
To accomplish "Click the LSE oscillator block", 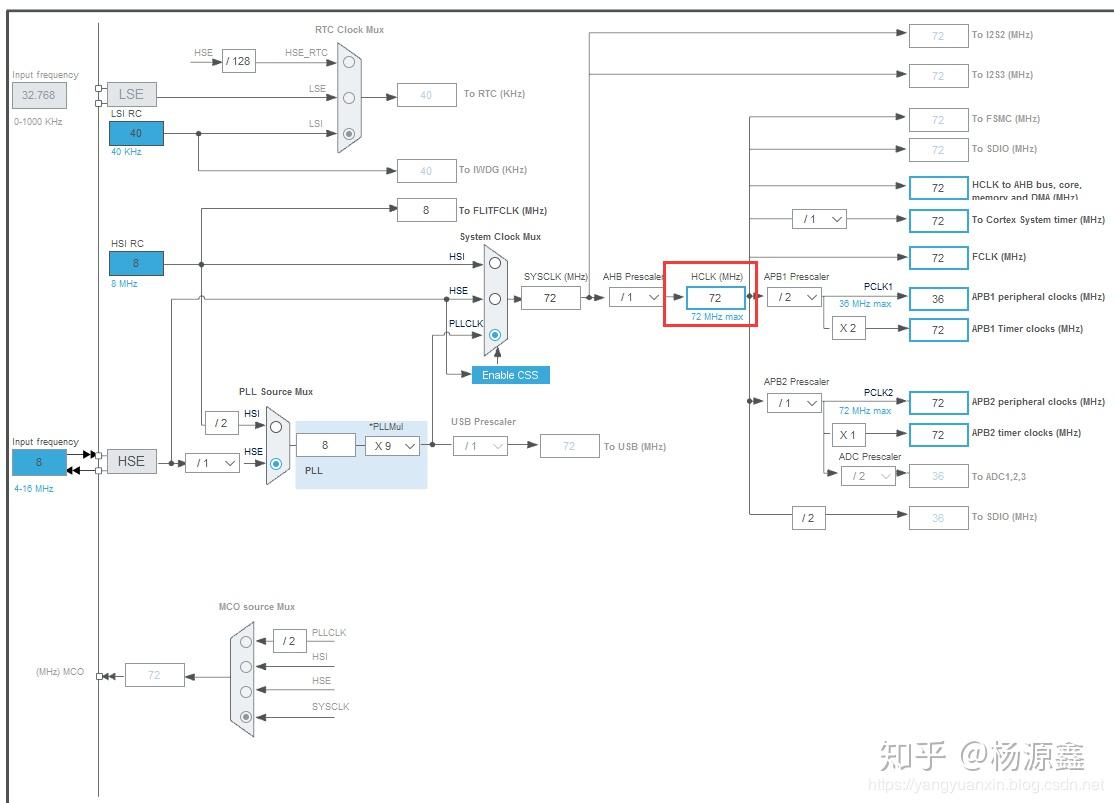I will [x=131, y=95].
